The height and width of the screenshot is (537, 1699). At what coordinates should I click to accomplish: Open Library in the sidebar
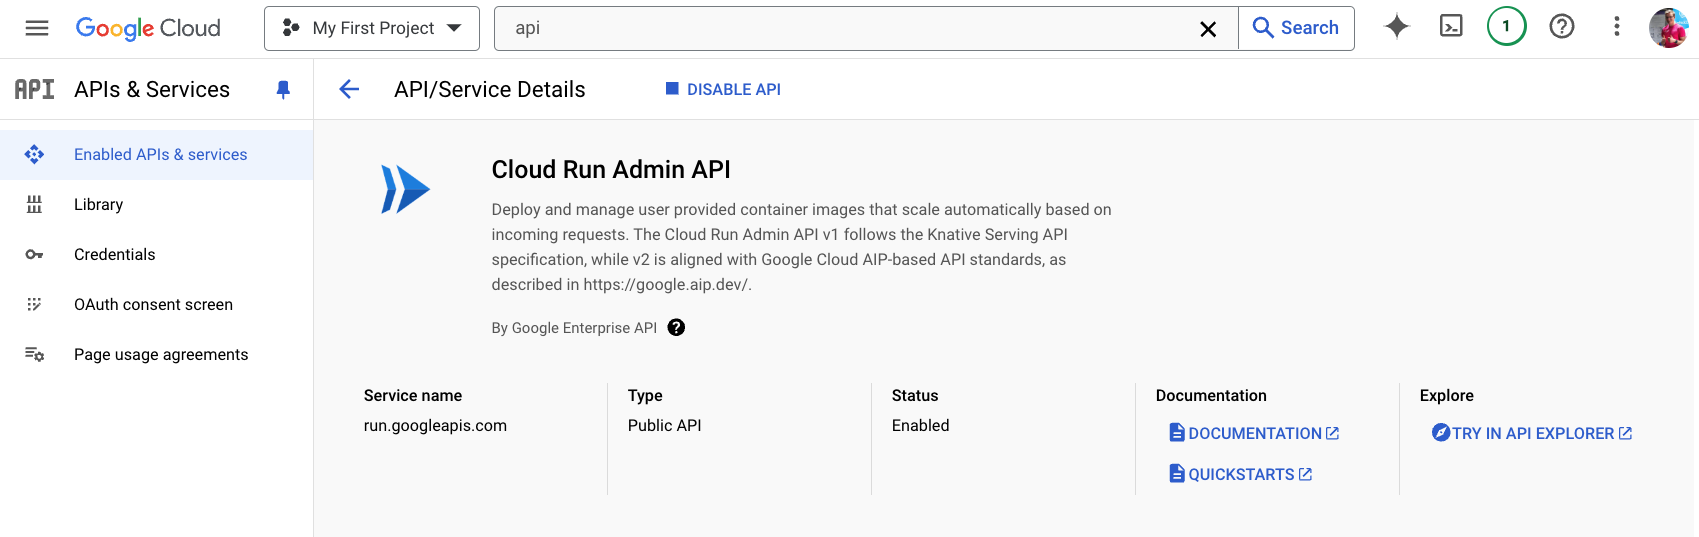98,205
